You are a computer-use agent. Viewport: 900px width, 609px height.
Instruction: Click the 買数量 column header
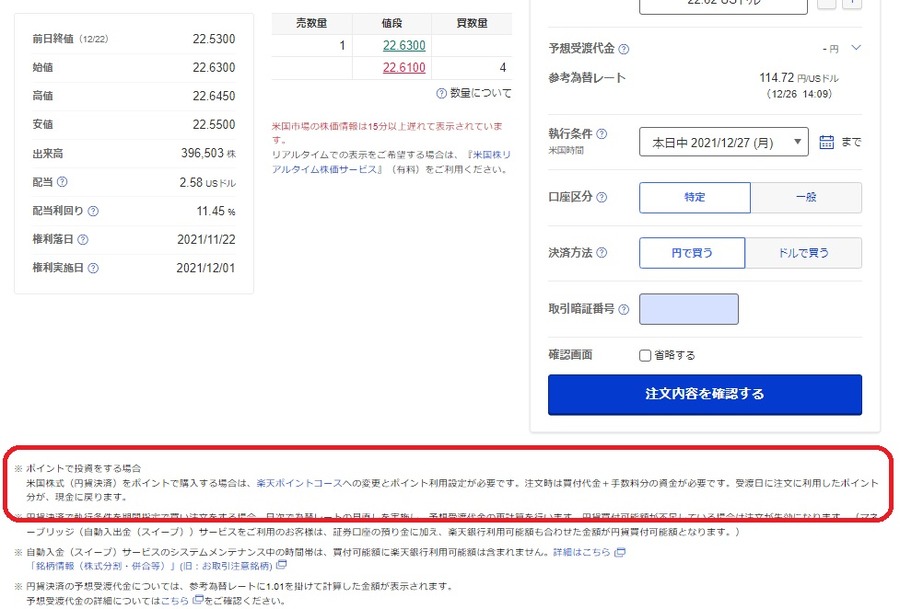(x=472, y=23)
